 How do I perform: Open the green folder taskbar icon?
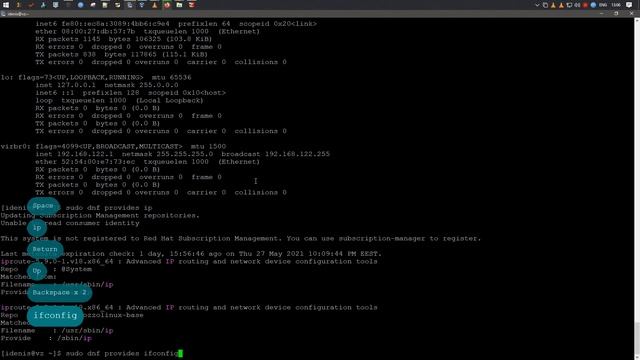coord(179,5)
